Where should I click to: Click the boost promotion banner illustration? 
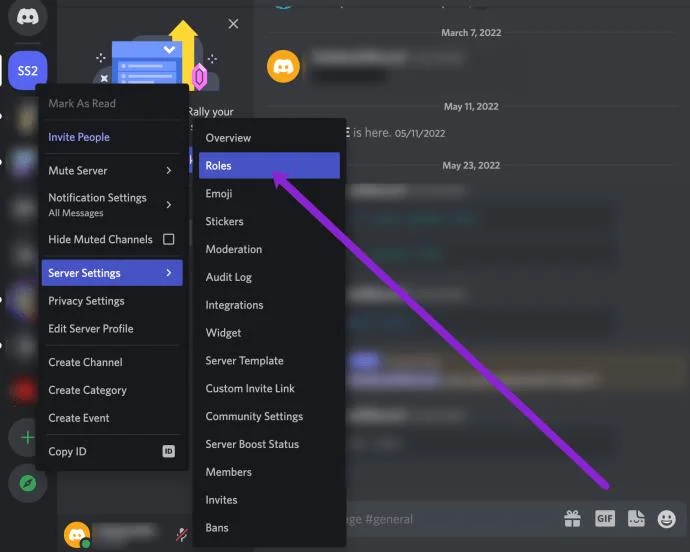(x=156, y=54)
